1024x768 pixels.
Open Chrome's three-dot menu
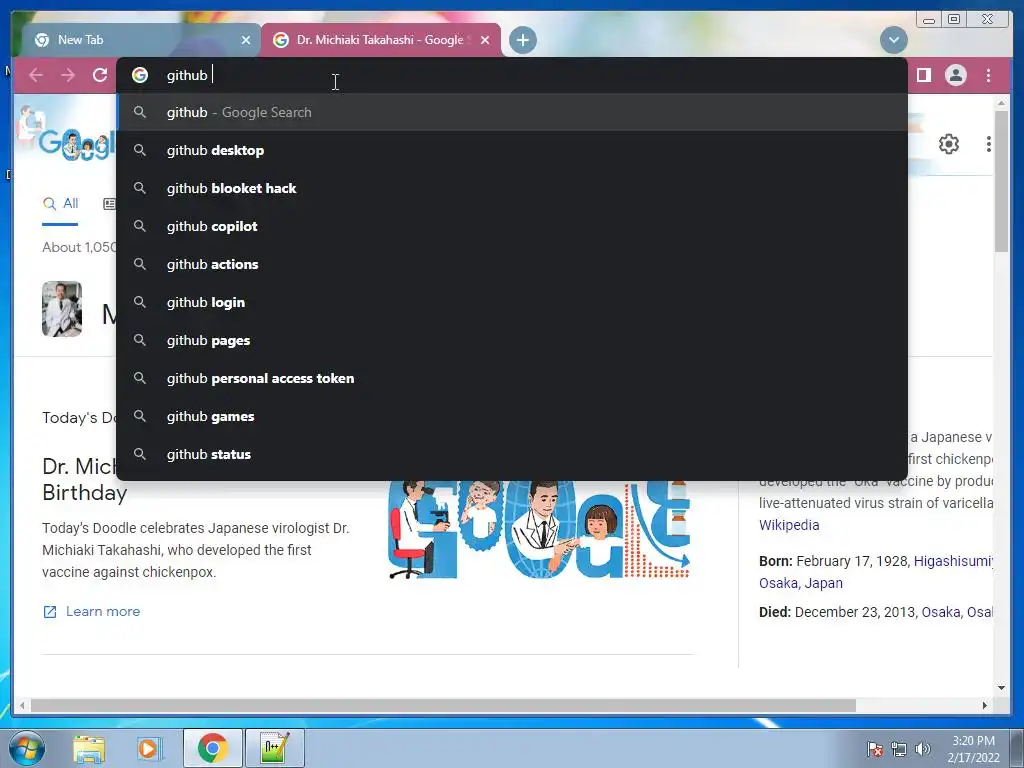pos(988,76)
